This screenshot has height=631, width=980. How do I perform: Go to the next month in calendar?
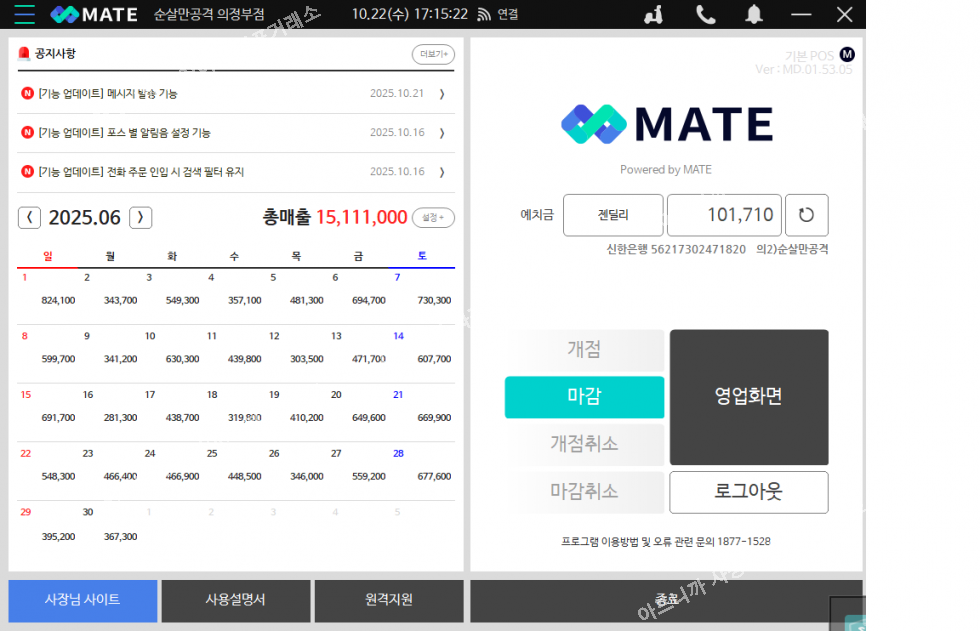(141, 217)
